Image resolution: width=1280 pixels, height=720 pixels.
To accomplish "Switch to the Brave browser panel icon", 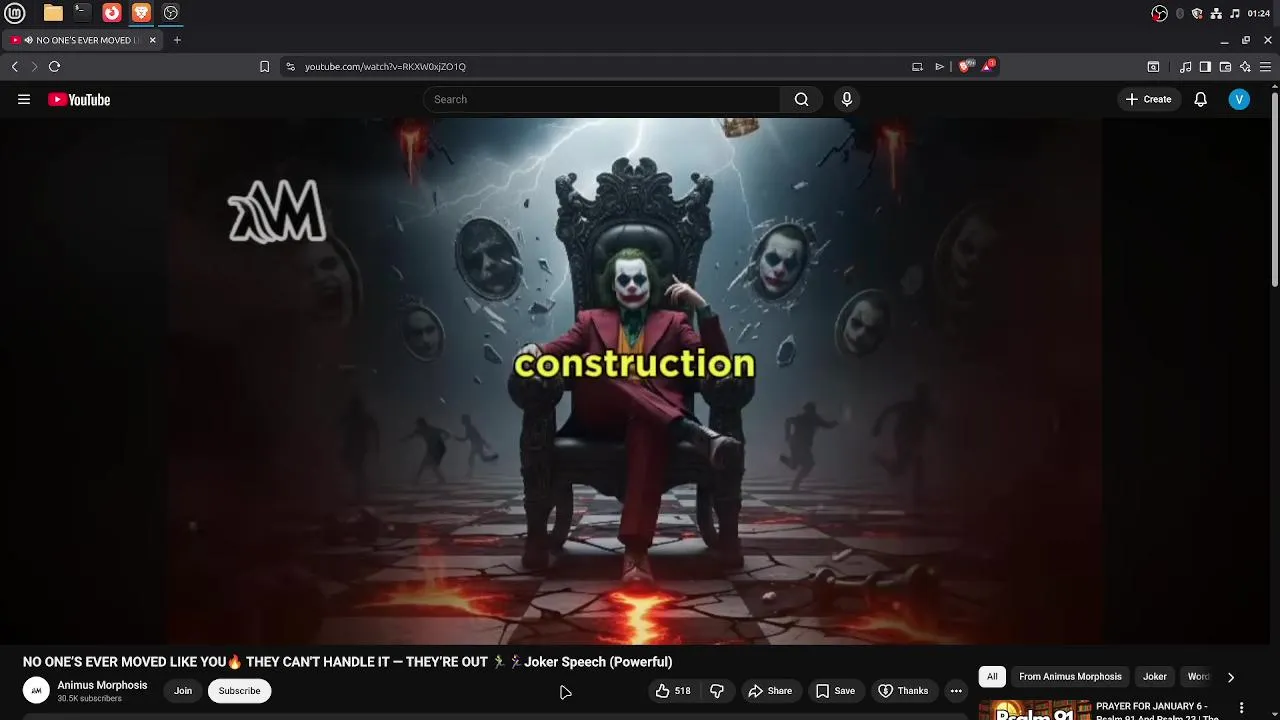I will (141, 13).
